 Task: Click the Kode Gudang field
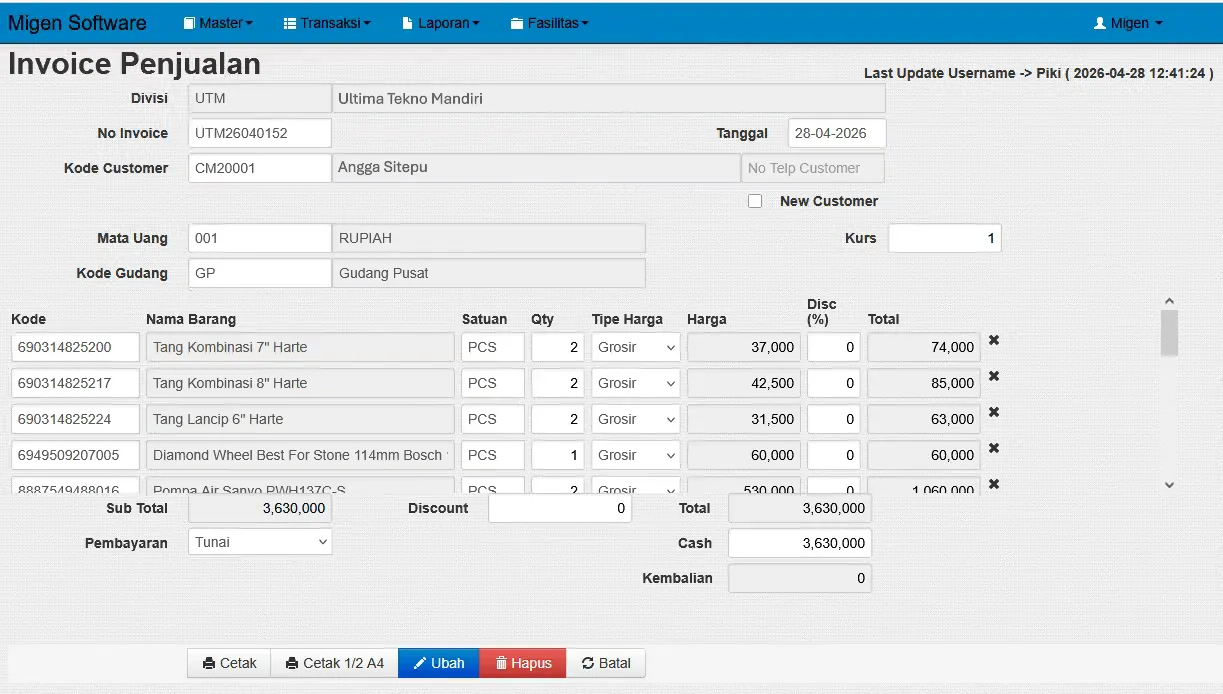click(260, 273)
